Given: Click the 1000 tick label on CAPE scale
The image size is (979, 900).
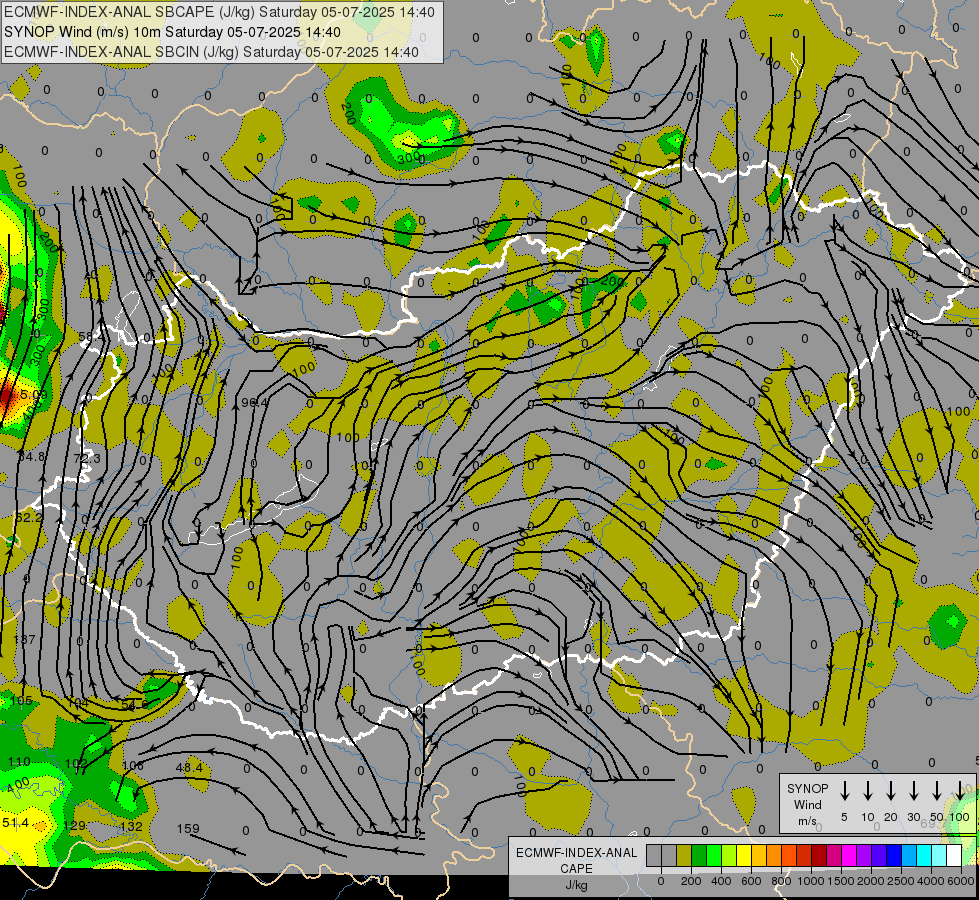Looking at the screenshot, I should point(811,881).
